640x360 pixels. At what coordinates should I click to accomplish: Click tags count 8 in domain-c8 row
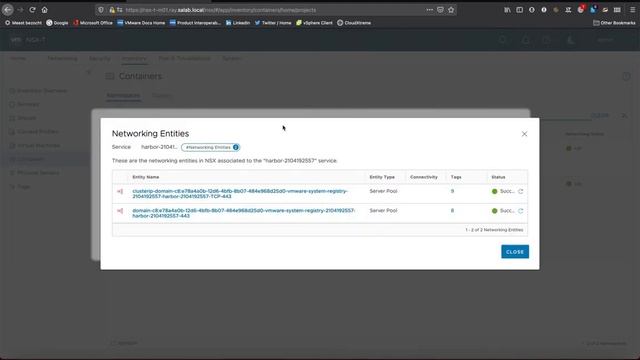tap(452, 211)
